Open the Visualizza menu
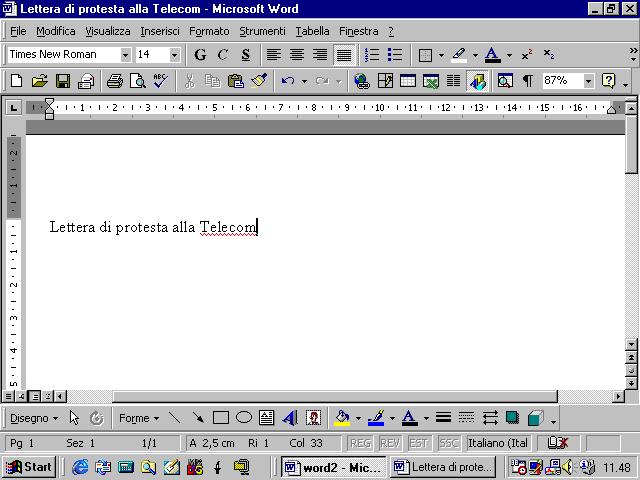The height and width of the screenshot is (480, 640). pos(108,31)
